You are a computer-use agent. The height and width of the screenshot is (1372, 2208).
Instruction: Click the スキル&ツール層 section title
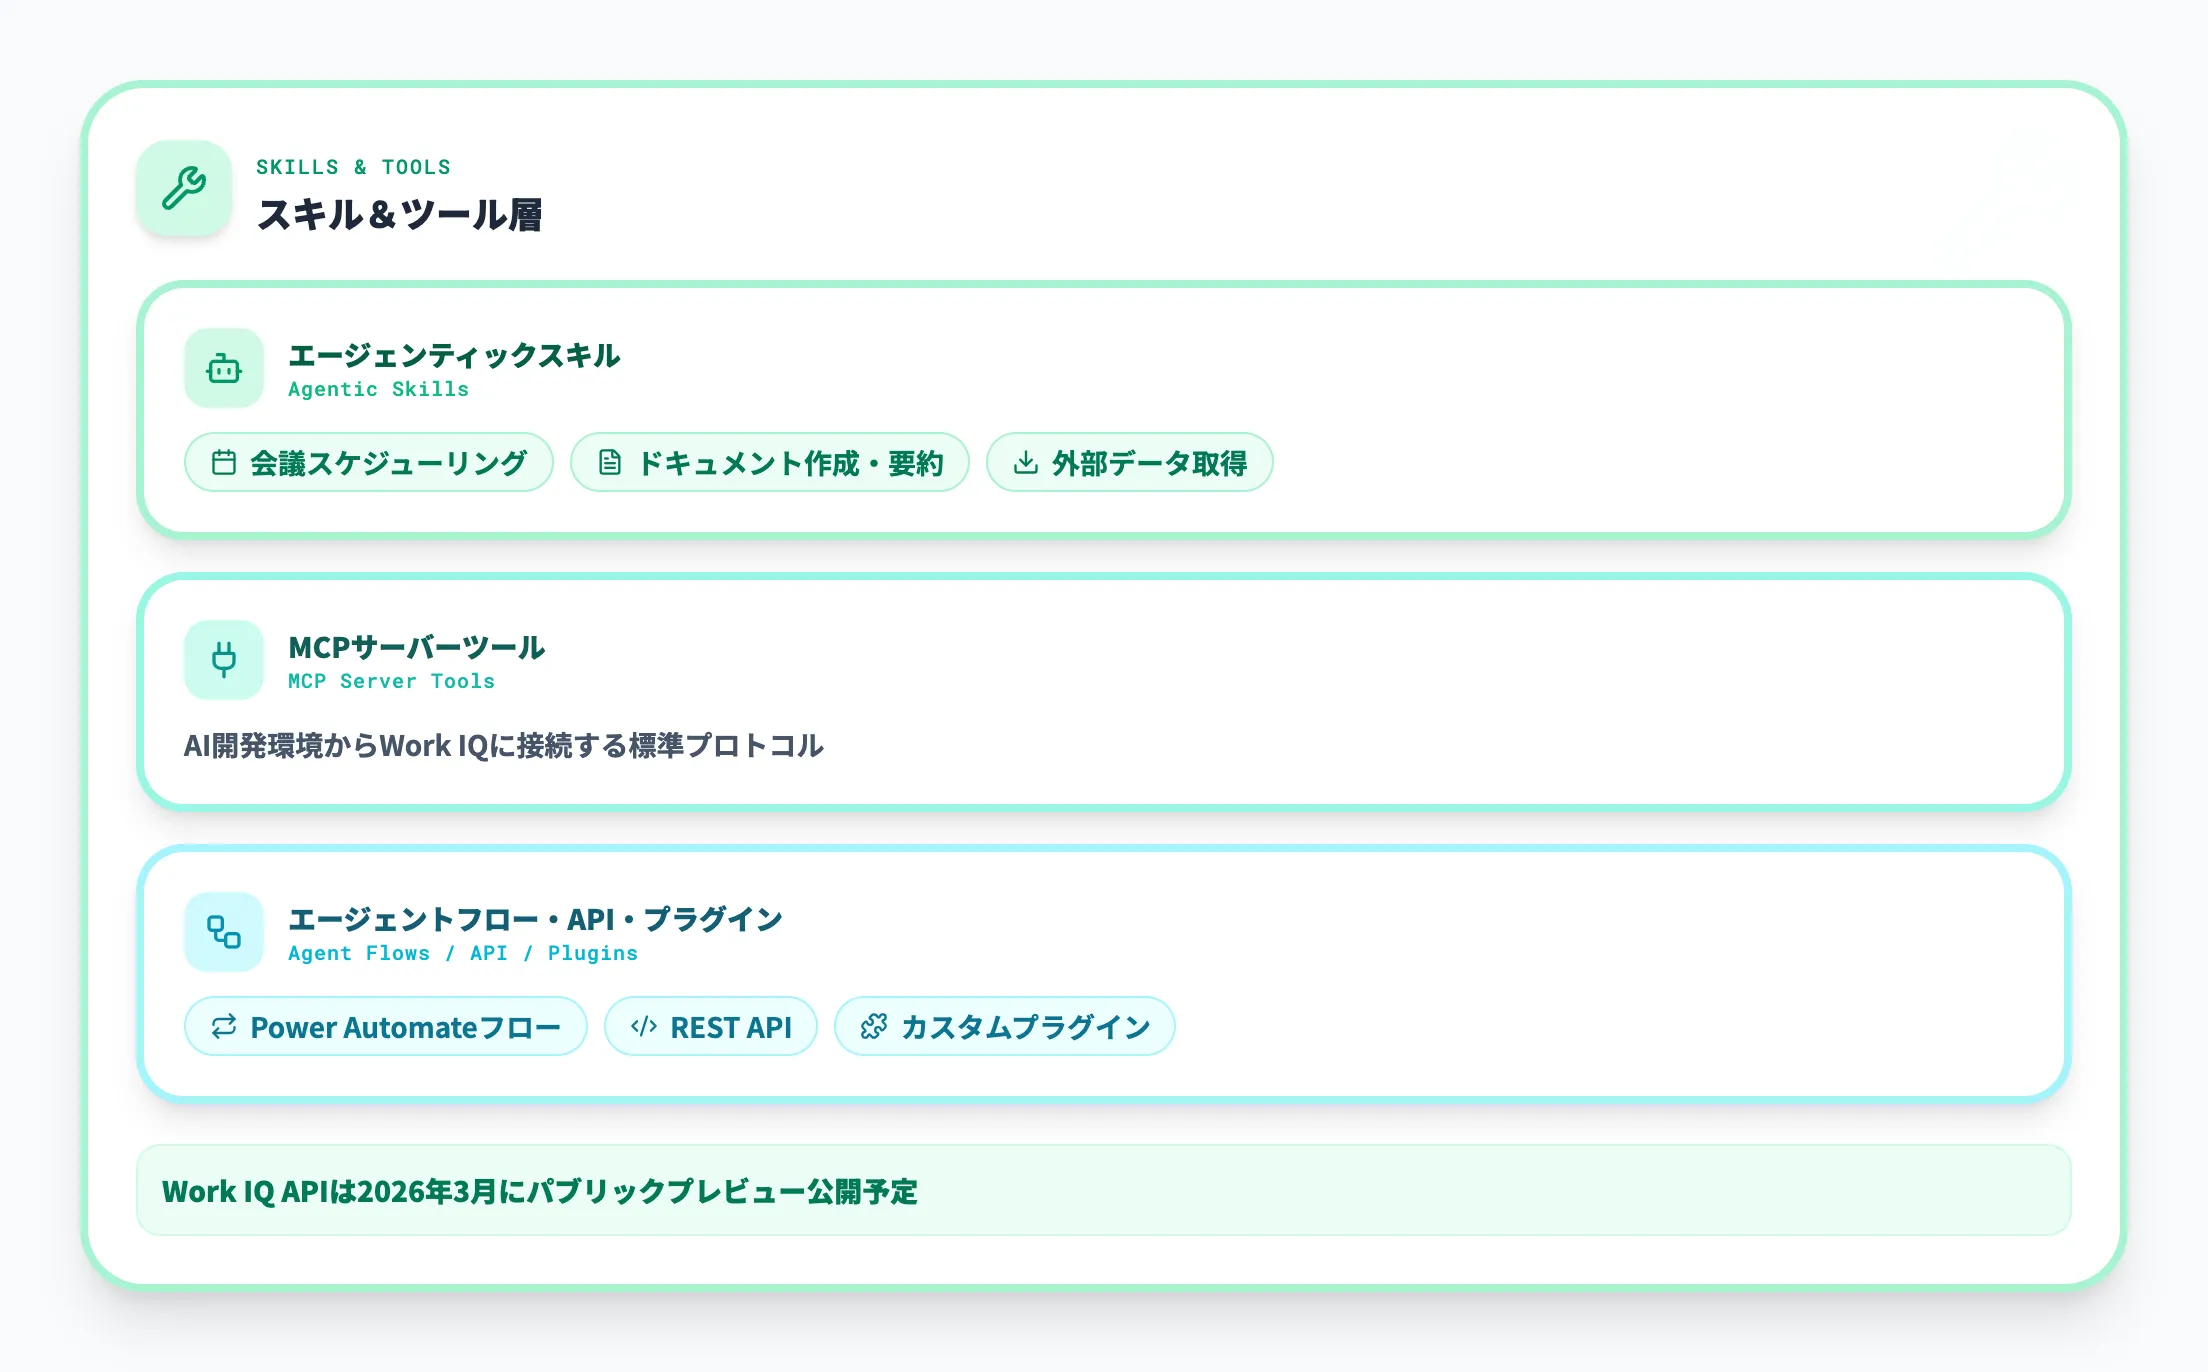[x=400, y=215]
